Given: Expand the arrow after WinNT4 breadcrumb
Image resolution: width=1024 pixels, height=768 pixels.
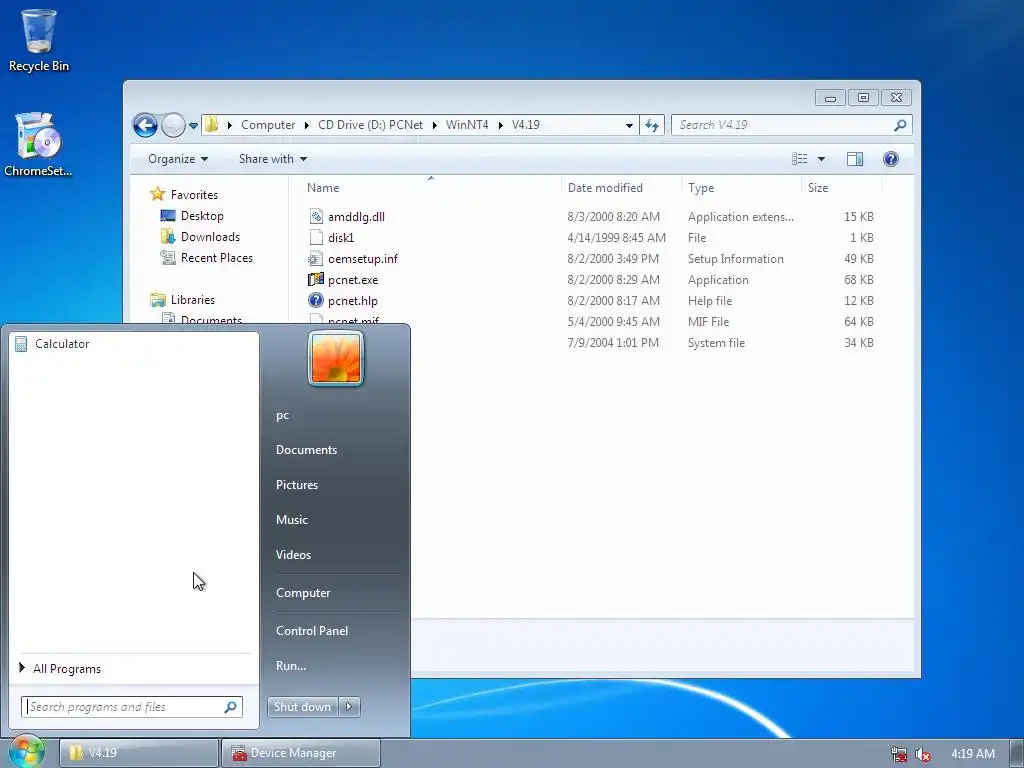Looking at the screenshot, I should (501, 125).
